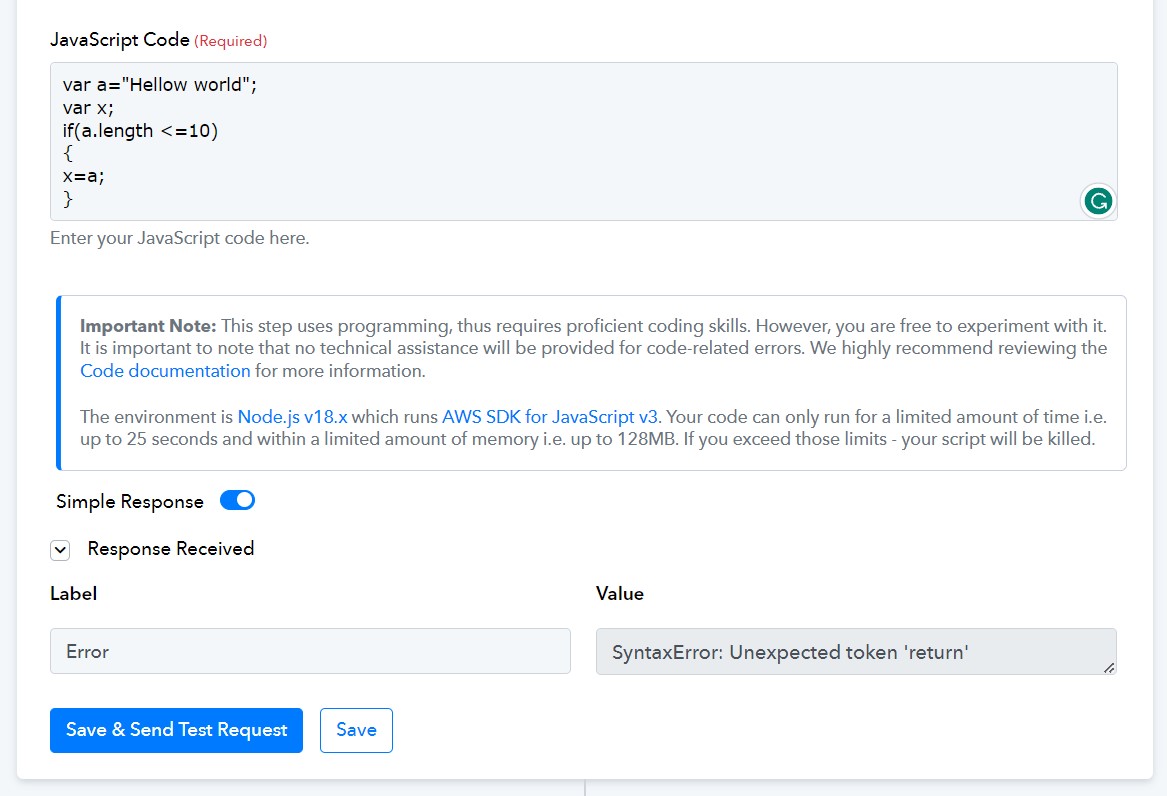1167x796 pixels.
Task: Toggle the Simple Response switch
Action: [x=237, y=501]
